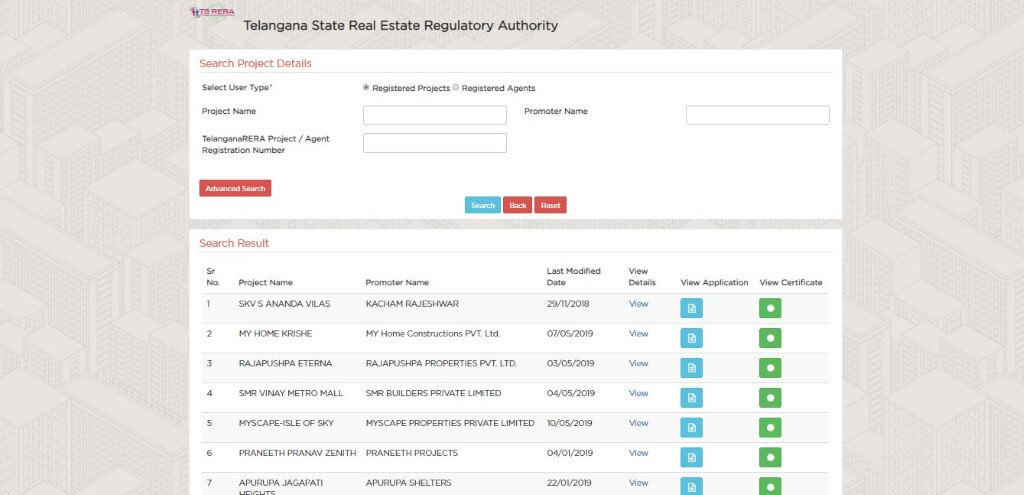
Task: Open application document icon for SMR VINAY METRO MALL
Action: 691,398
